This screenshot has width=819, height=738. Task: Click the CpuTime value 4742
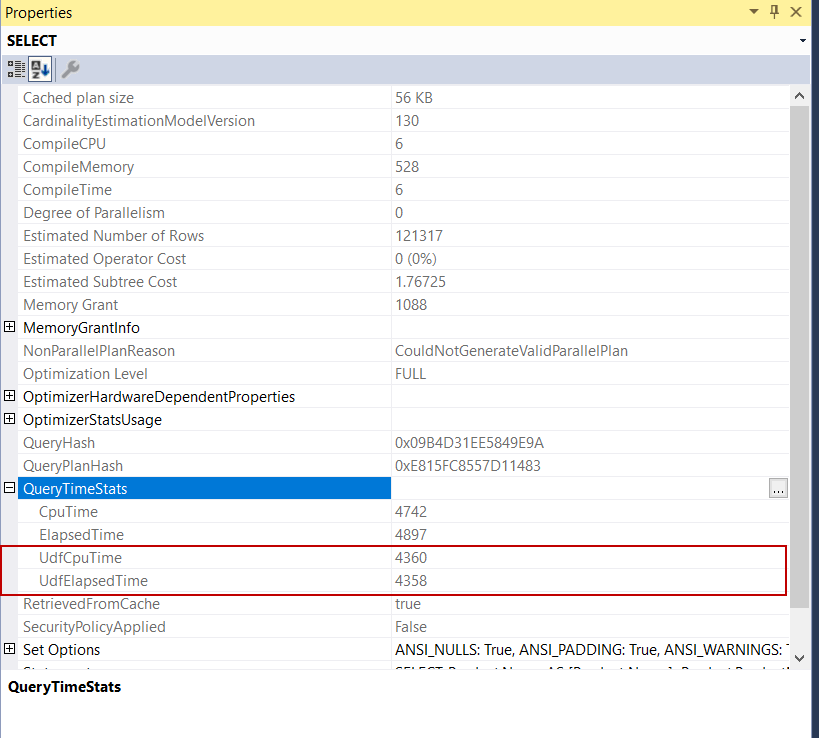point(411,511)
